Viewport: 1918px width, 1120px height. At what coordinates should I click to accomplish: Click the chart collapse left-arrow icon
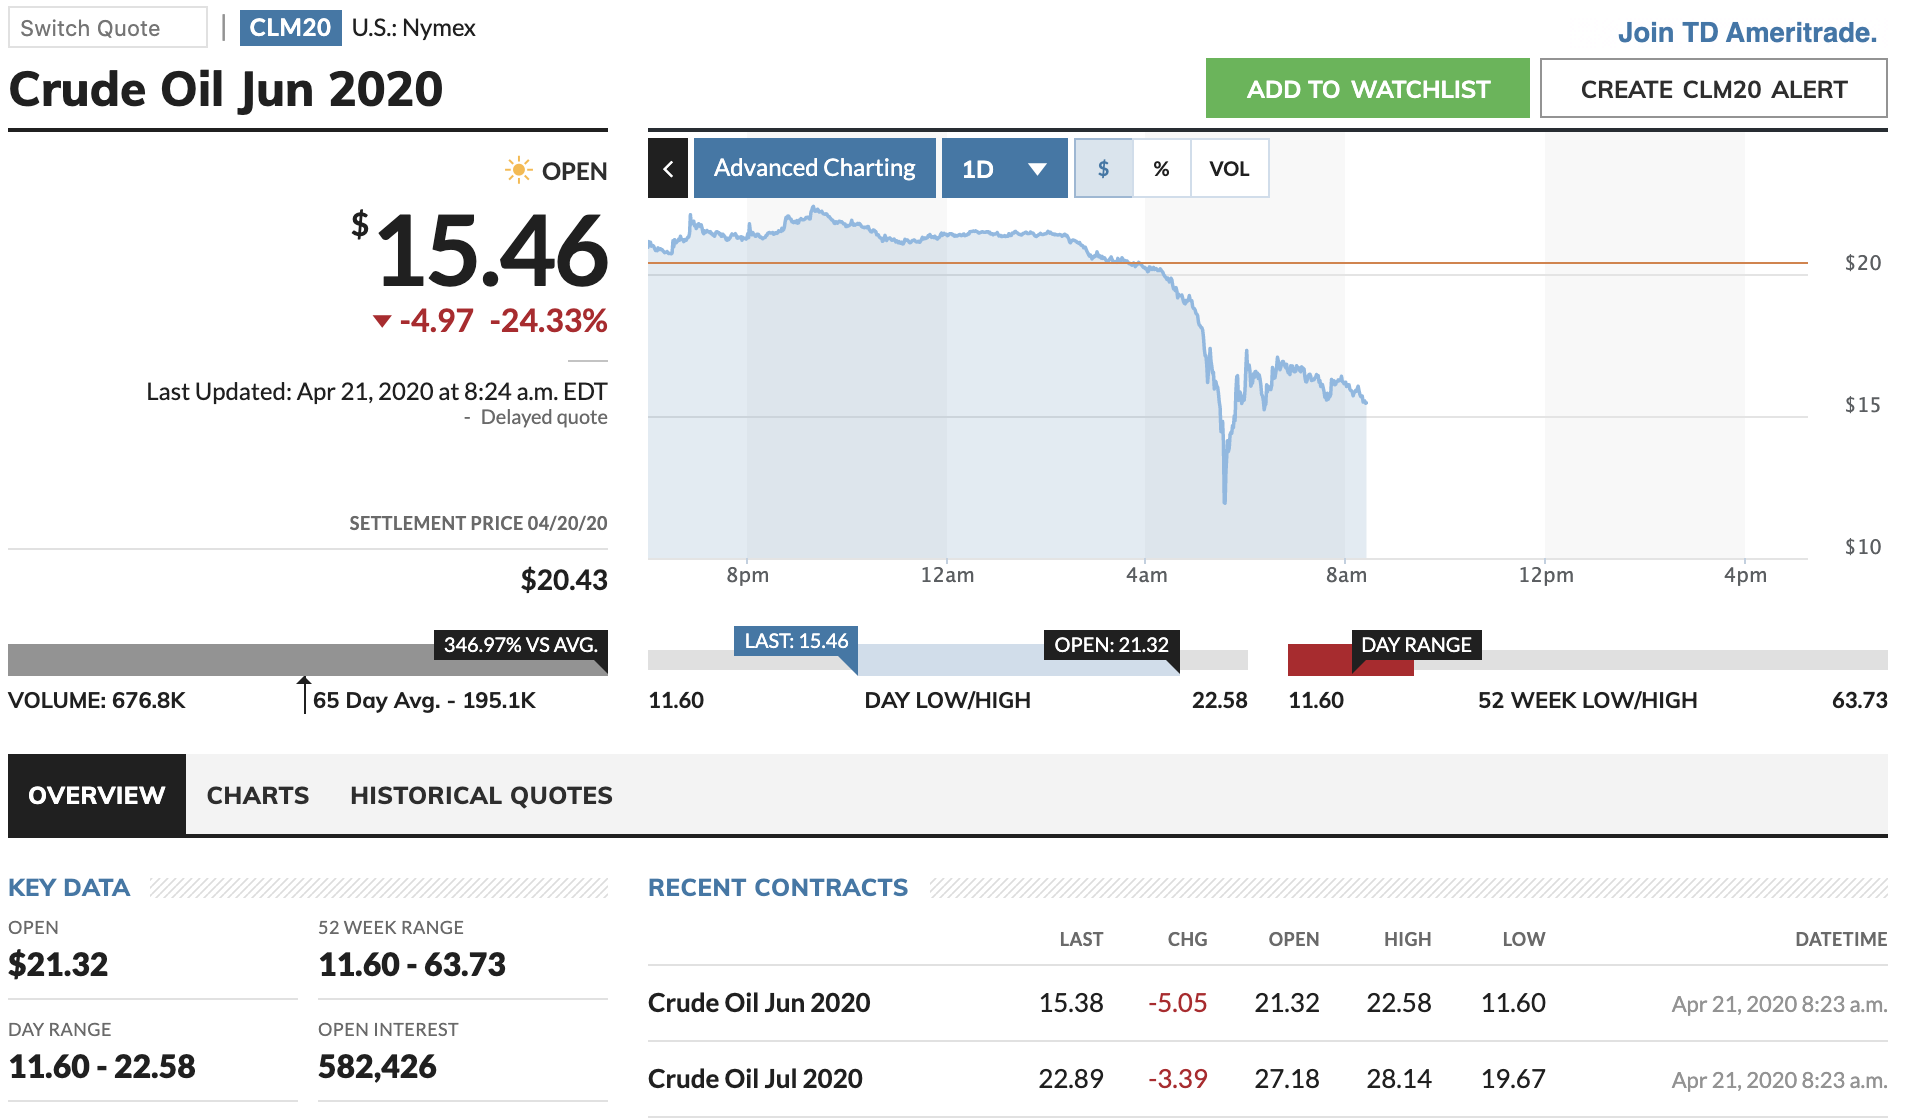pyautogui.click(x=668, y=168)
